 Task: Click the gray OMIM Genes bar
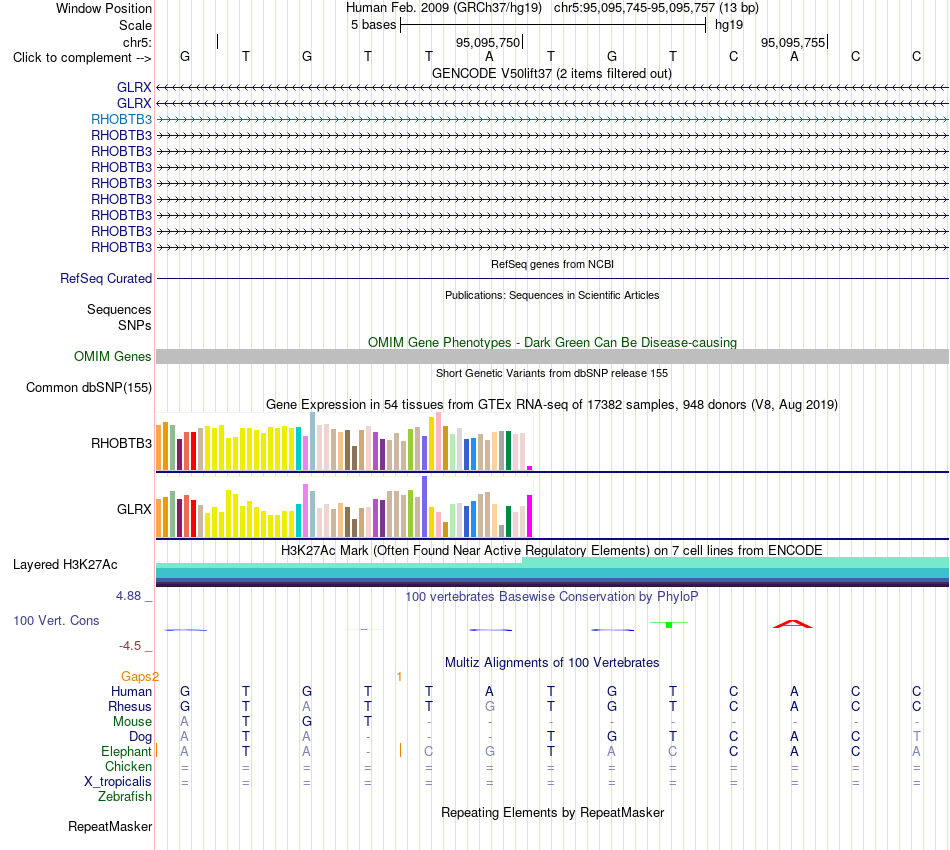[552, 356]
